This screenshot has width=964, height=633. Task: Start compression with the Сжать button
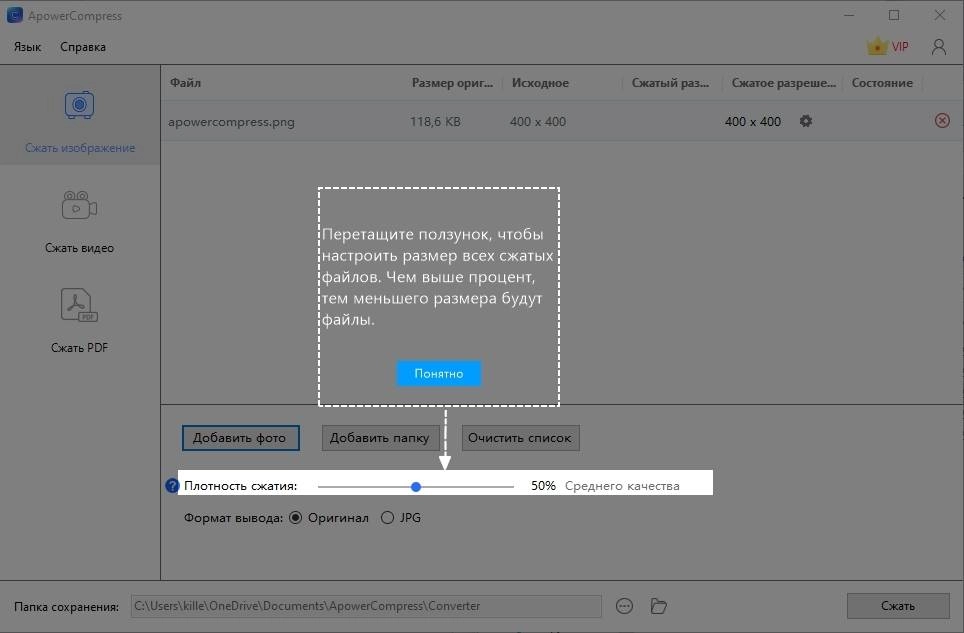click(x=898, y=606)
